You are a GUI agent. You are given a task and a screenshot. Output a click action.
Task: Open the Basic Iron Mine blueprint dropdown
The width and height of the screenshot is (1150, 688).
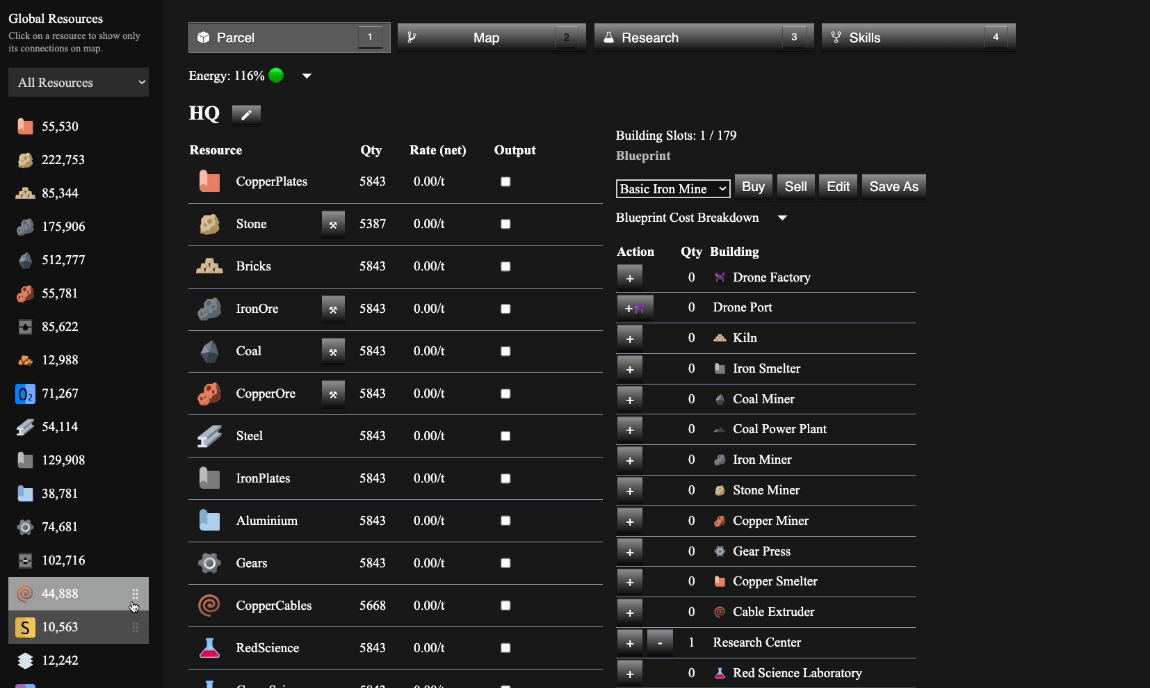[x=672, y=189]
